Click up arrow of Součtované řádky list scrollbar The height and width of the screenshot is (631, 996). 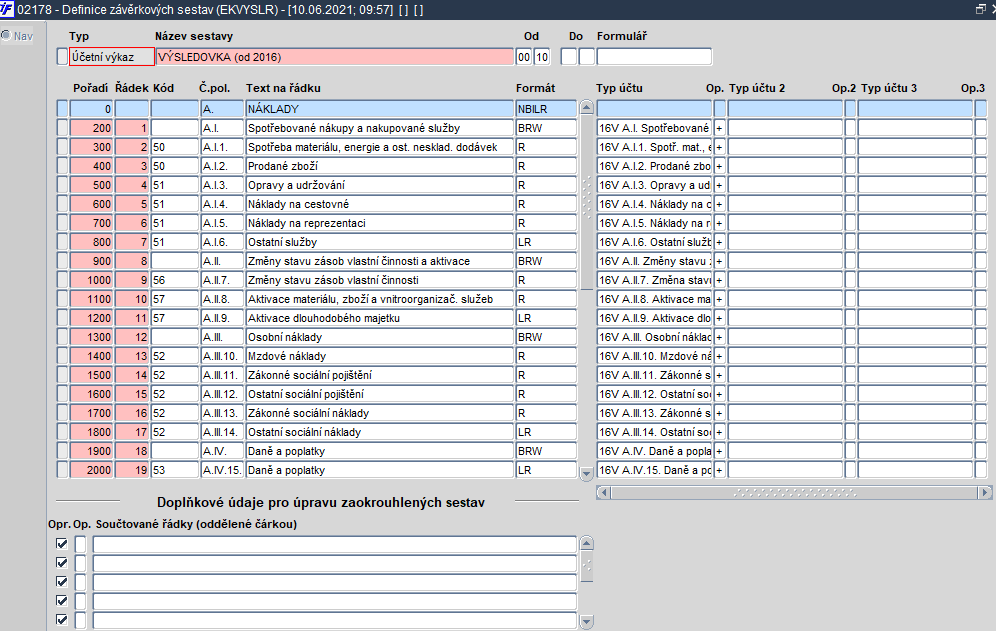586,544
